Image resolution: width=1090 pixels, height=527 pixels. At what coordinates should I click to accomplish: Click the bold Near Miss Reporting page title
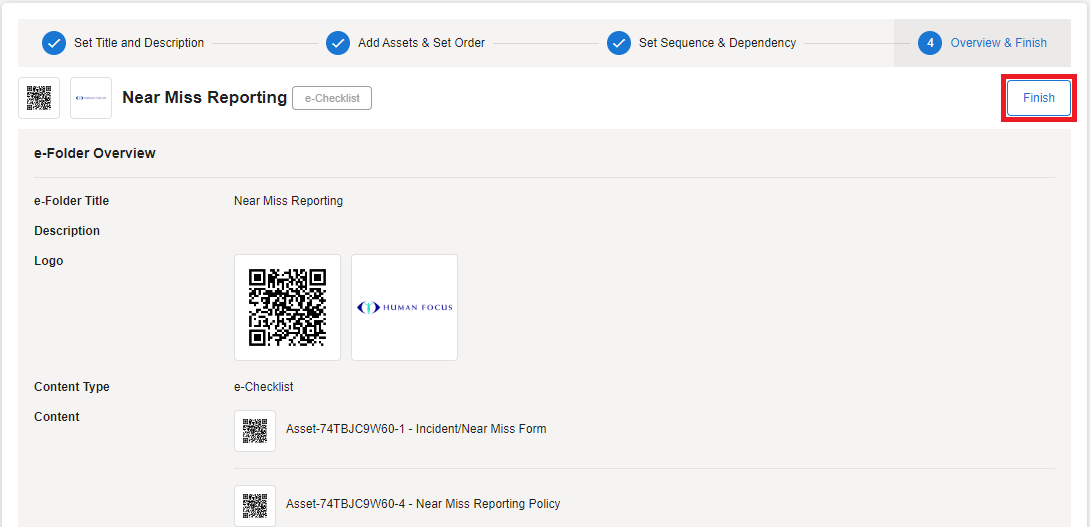pos(204,97)
